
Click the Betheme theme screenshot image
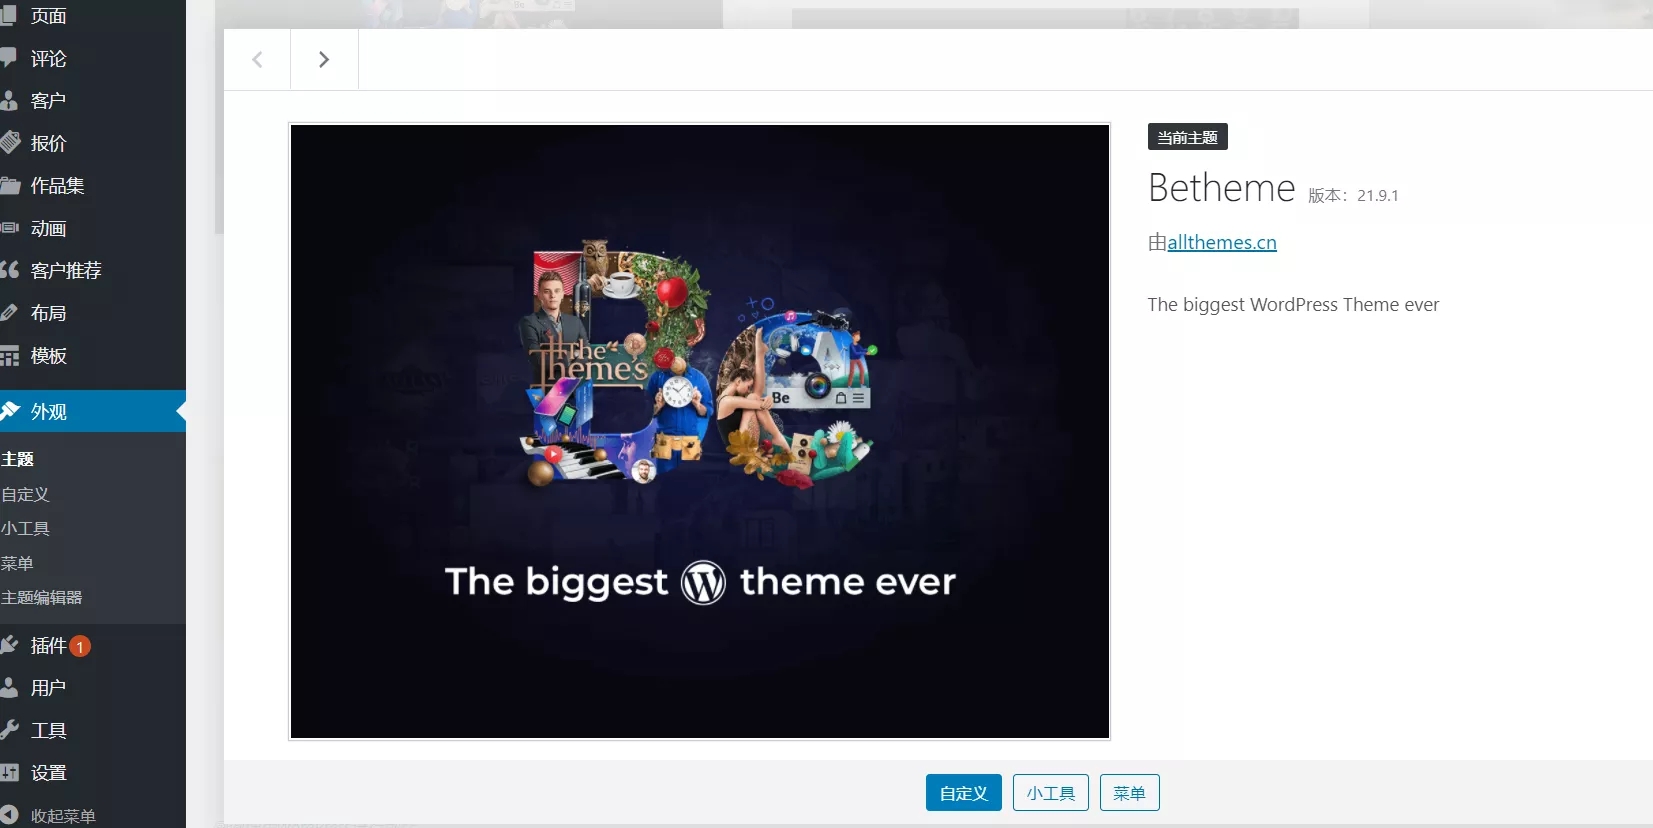pyautogui.click(x=700, y=432)
